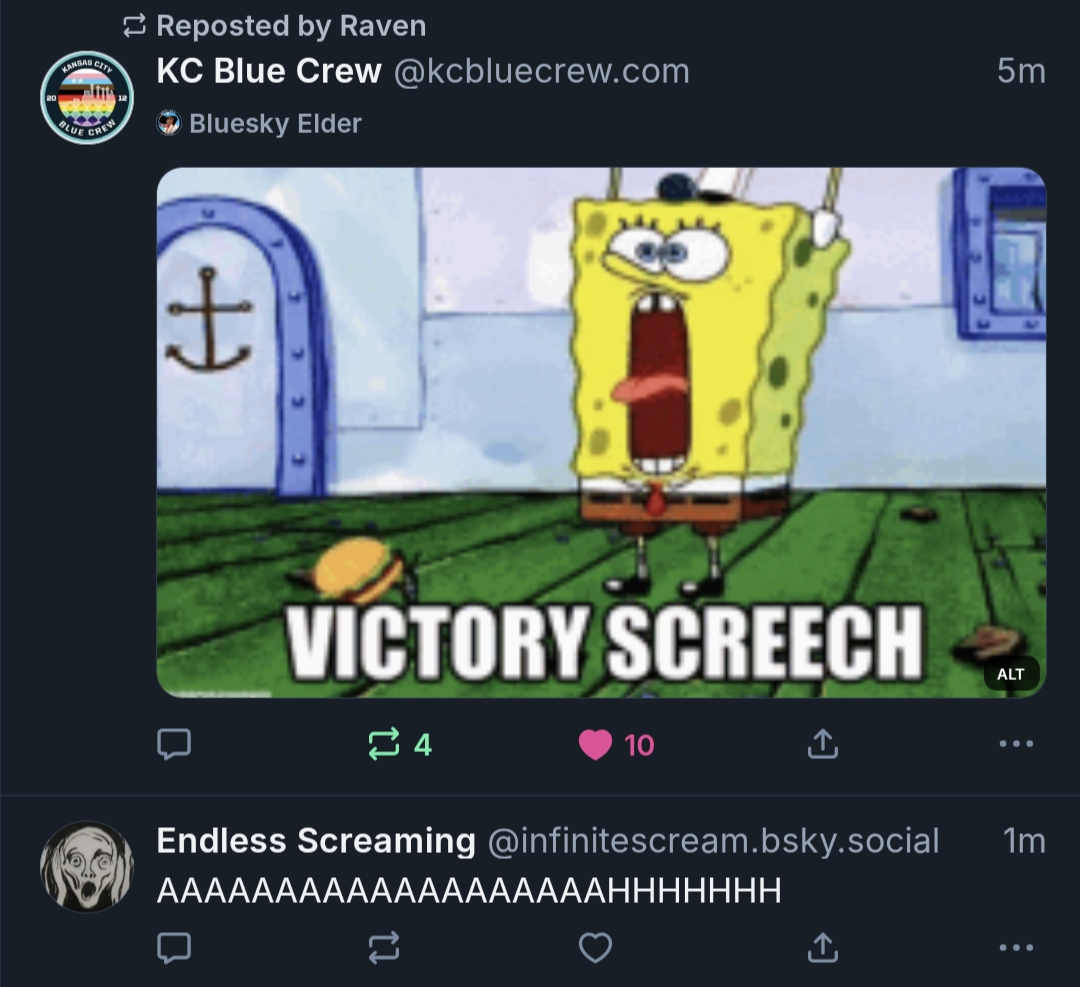Reply to the Endless Screaming post
This screenshot has height=987, width=1080.
tap(174, 947)
